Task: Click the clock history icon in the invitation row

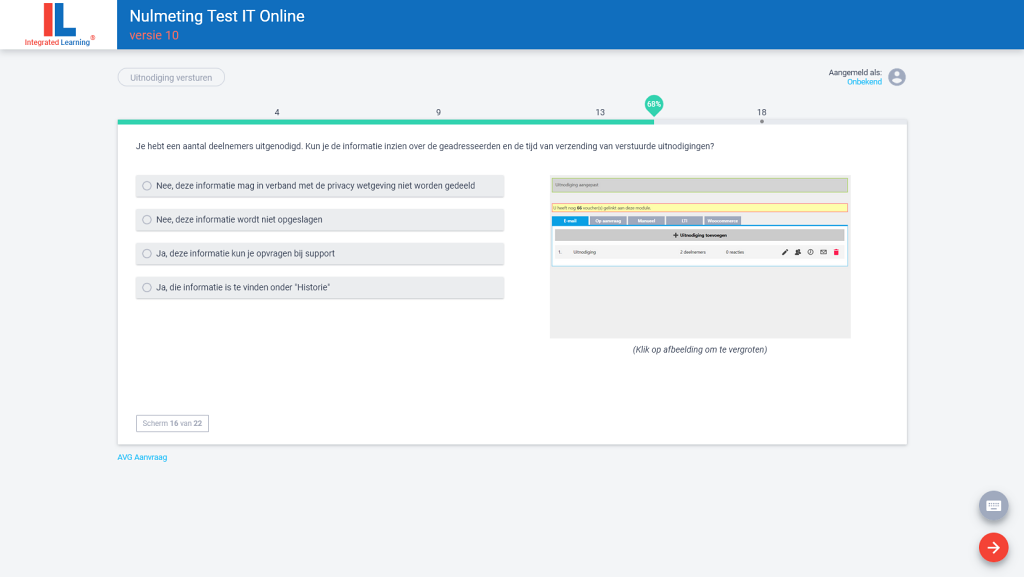Action: coord(810,252)
